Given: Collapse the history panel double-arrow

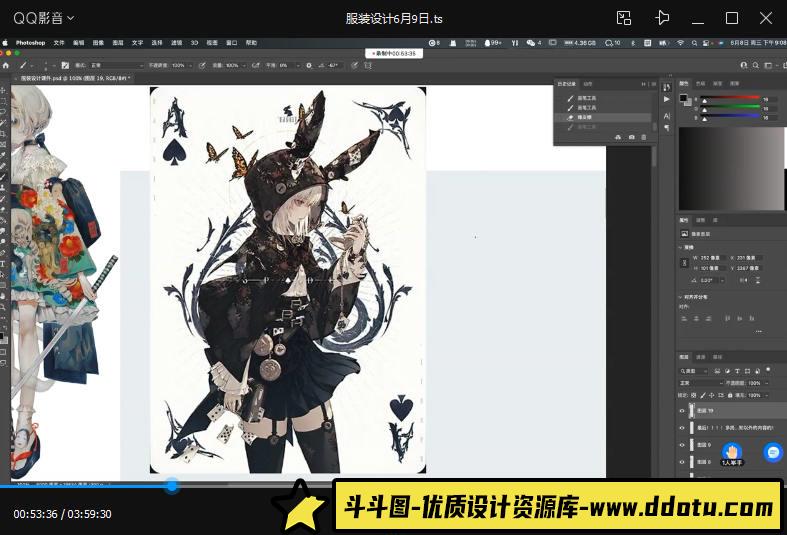Looking at the screenshot, I should tap(643, 84).
